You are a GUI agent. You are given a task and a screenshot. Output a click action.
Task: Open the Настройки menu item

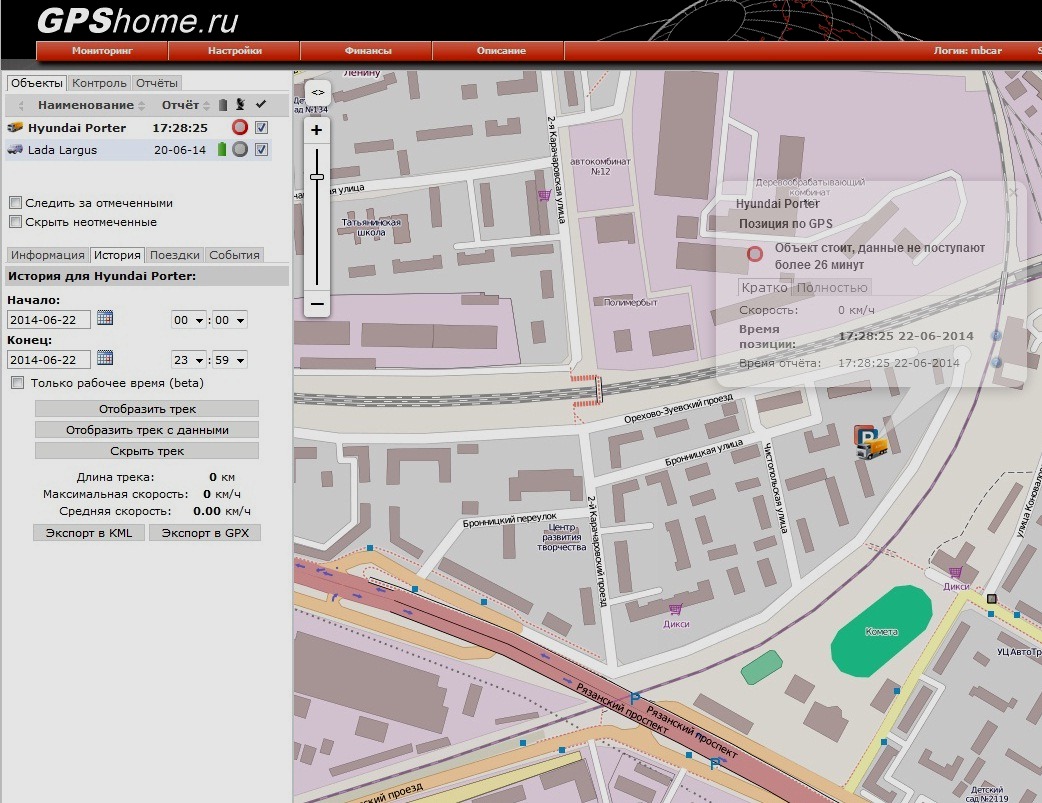point(235,51)
